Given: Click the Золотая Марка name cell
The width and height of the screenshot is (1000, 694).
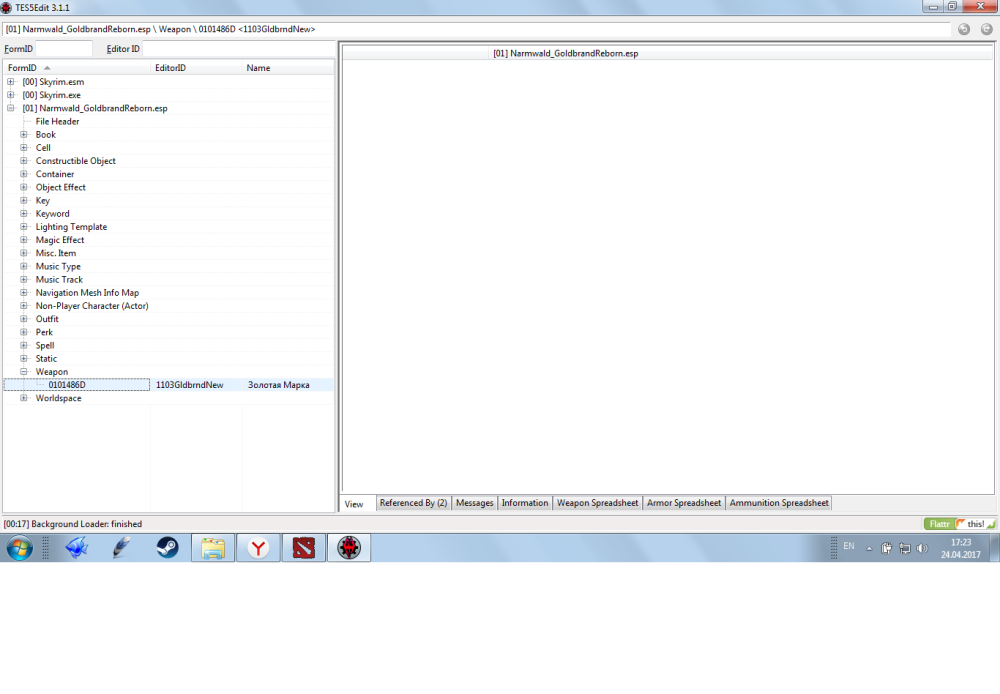Looking at the screenshot, I should 279,385.
